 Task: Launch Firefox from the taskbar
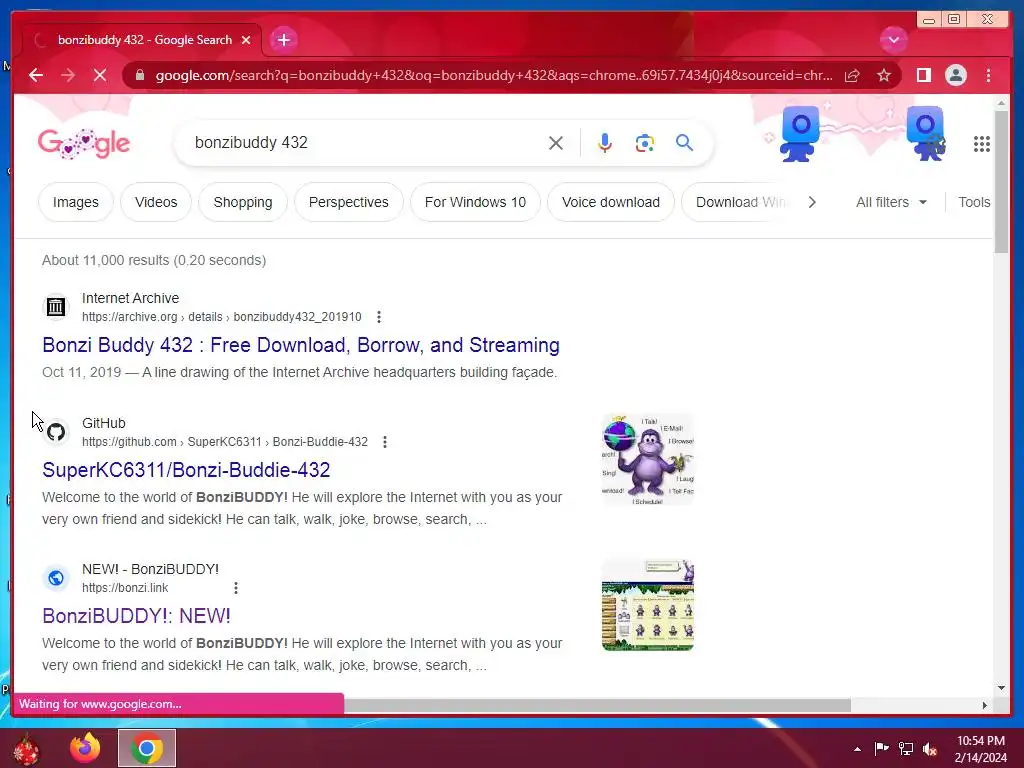85,748
